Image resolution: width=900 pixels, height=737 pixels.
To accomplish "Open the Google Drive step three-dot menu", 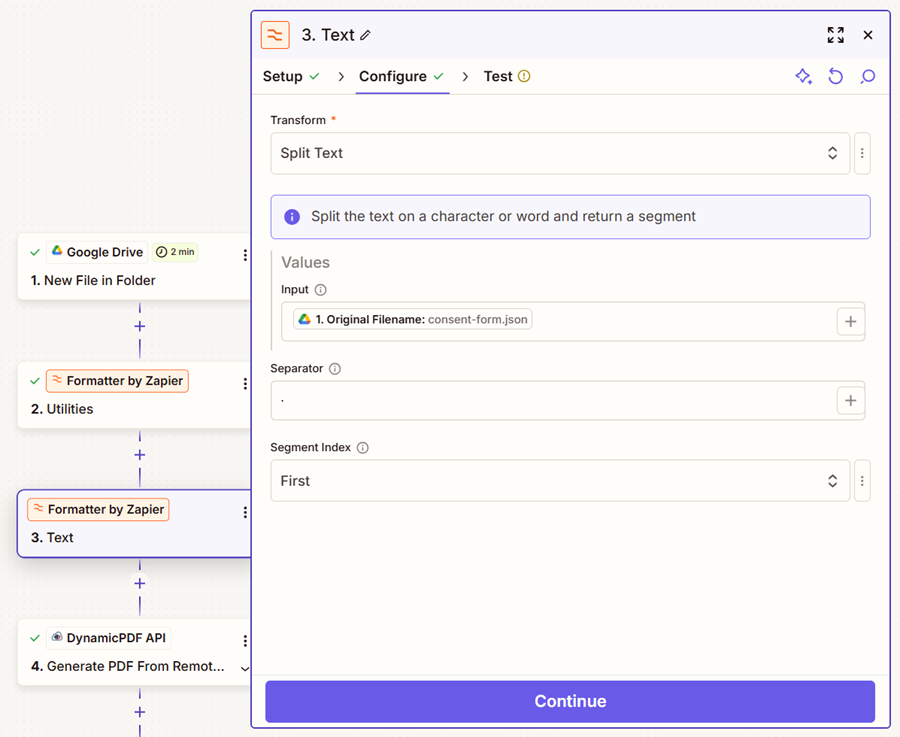I will [245, 255].
